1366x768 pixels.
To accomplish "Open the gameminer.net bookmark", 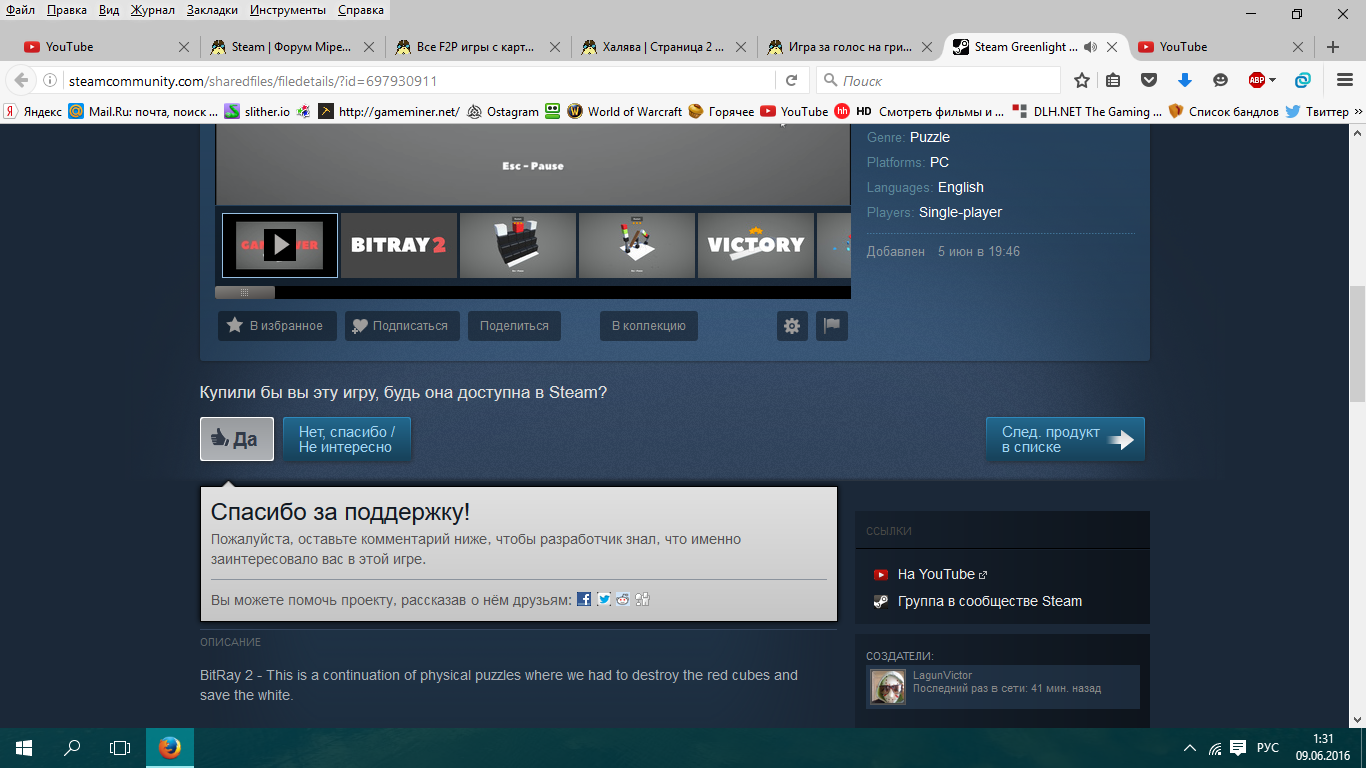I will [x=389, y=112].
